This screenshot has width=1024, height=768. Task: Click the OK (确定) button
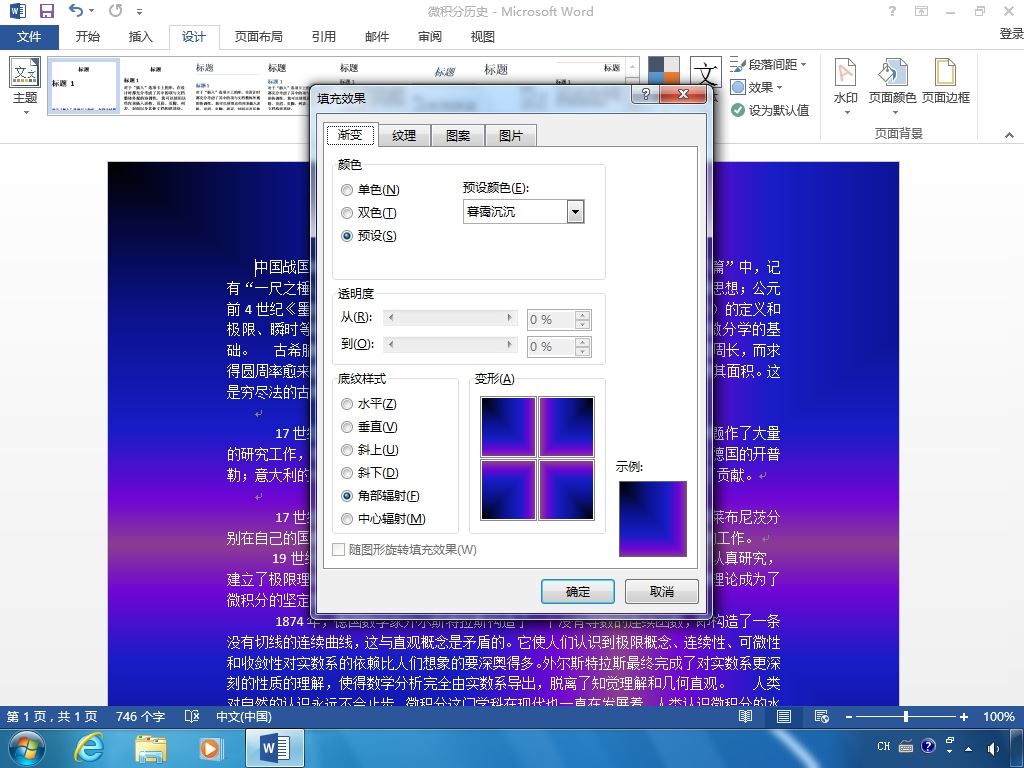(x=577, y=592)
